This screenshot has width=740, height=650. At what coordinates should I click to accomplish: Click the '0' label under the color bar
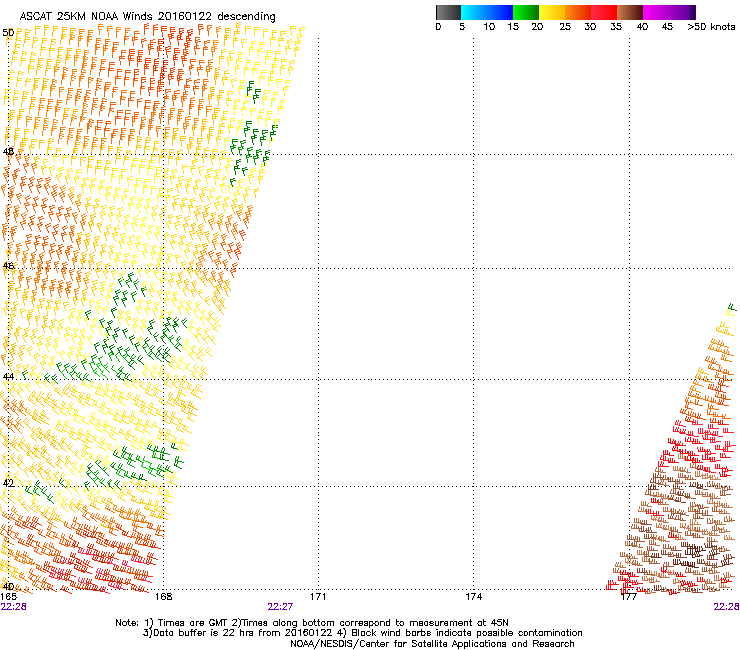point(438,27)
